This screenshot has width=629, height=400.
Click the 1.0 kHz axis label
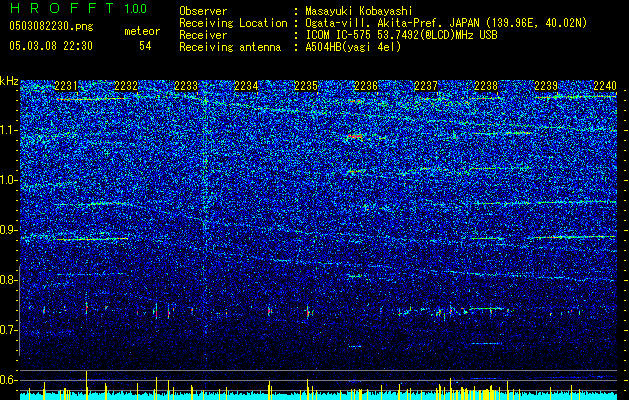point(9,180)
